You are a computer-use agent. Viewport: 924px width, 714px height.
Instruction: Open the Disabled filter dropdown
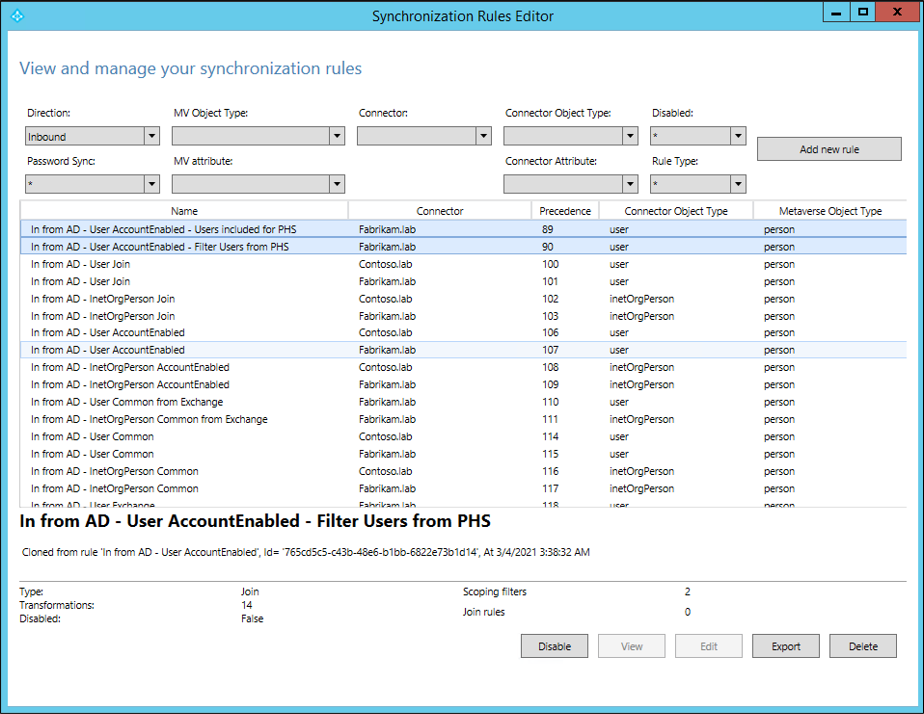(x=698, y=136)
